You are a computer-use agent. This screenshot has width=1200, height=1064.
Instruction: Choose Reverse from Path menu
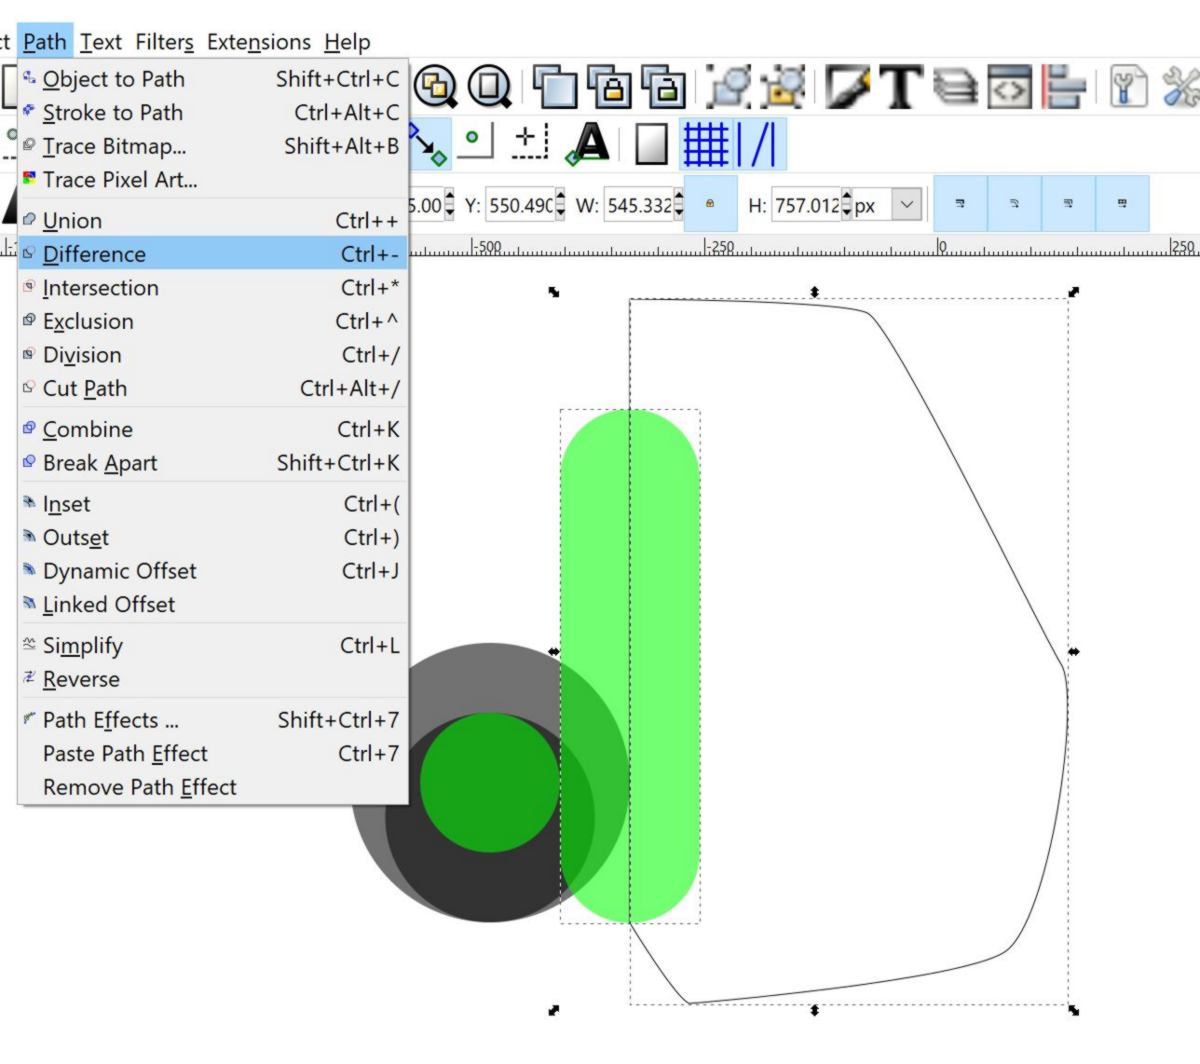213,679
